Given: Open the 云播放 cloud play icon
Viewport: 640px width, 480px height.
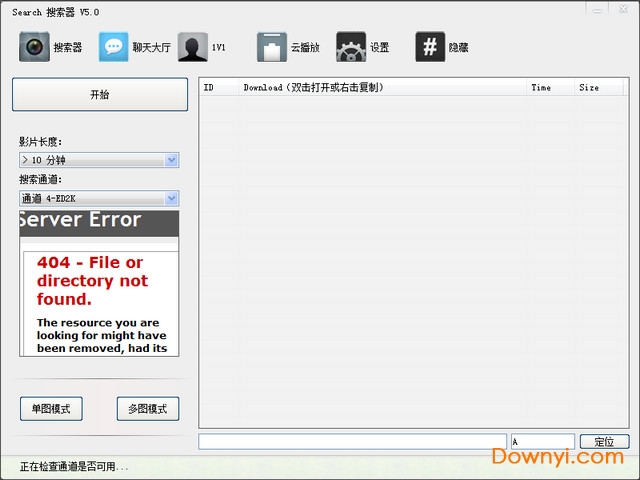Looking at the screenshot, I should tap(272, 47).
